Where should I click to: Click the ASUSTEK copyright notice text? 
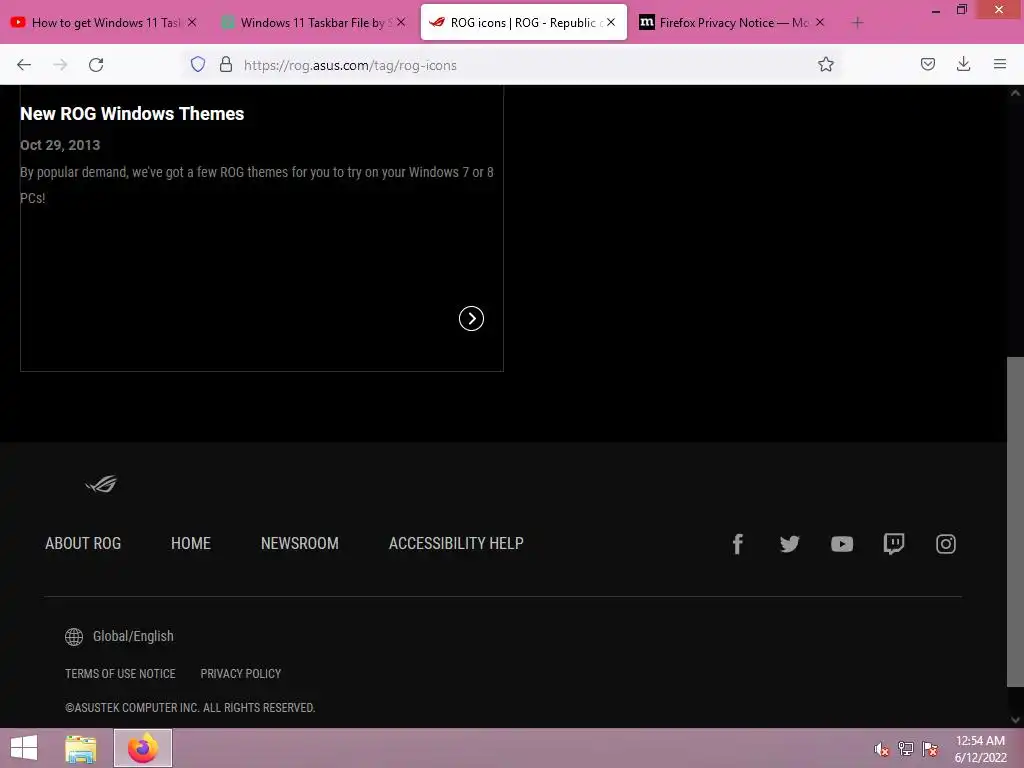[x=190, y=708]
